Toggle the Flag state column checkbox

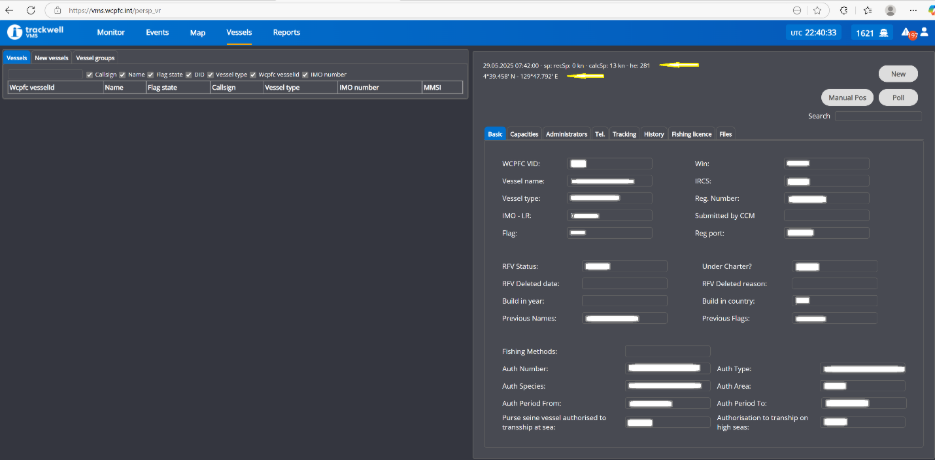point(150,75)
